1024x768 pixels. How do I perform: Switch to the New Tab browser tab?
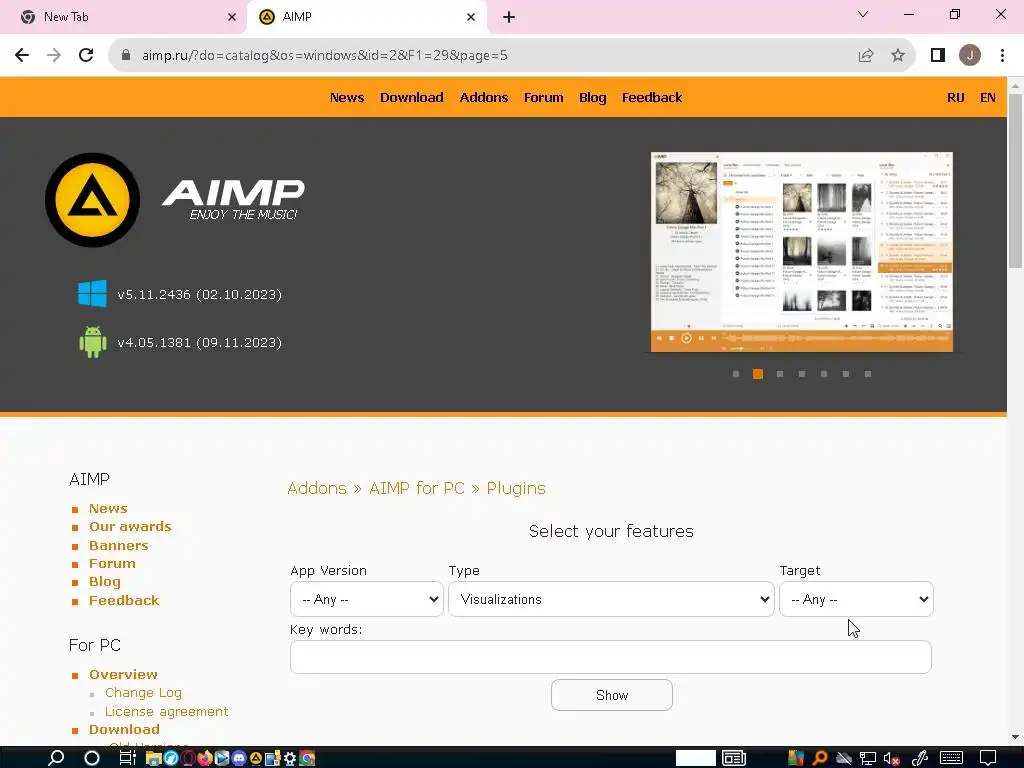[x=124, y=17]
